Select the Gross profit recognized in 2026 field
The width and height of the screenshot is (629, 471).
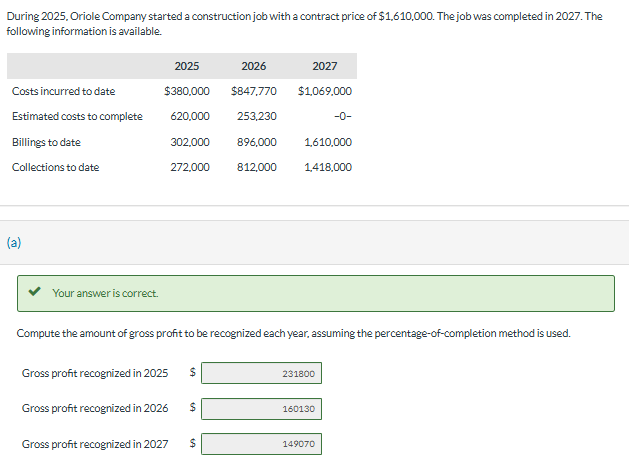click(x=261, y=409)
